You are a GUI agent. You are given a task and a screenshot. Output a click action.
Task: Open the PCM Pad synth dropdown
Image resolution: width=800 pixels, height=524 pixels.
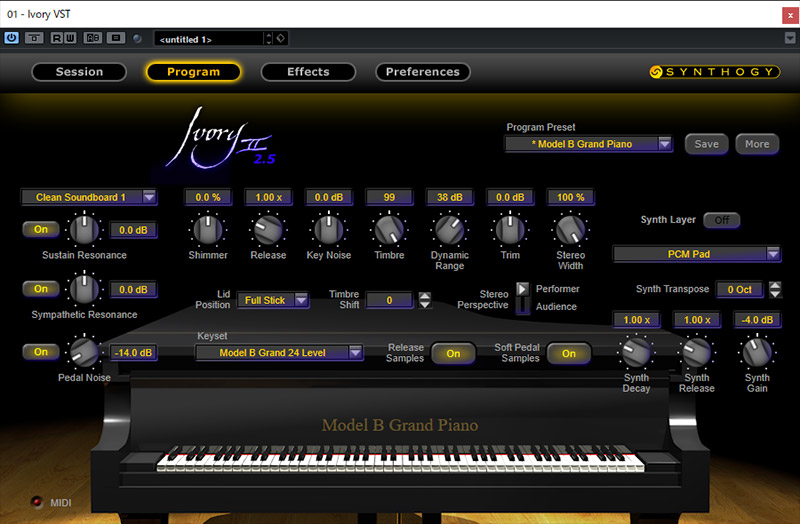pyautogui.click(x=697, y=254)
